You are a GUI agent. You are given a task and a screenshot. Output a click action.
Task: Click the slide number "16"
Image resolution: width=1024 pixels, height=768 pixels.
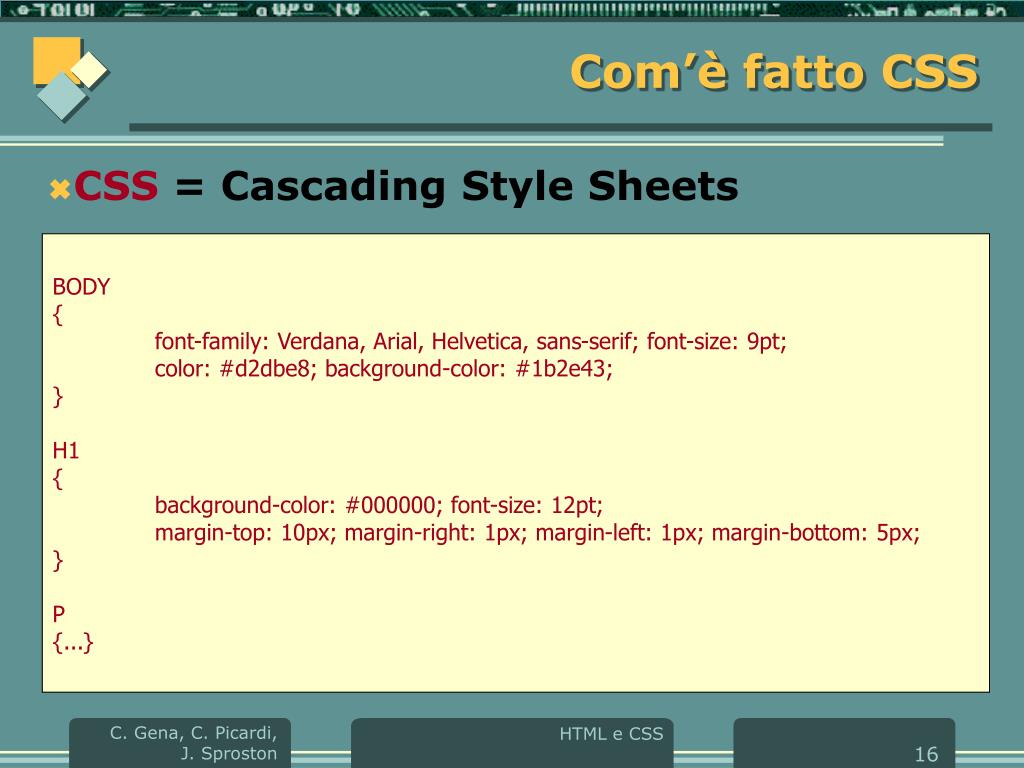coord(926,754)
